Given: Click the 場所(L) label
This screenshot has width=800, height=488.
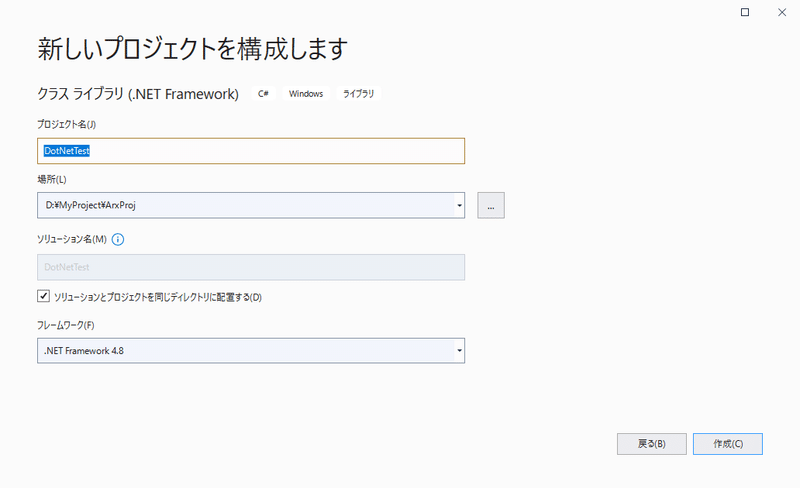Looking at the screenshot, I should pyautogui.click(x=52, y=179).
